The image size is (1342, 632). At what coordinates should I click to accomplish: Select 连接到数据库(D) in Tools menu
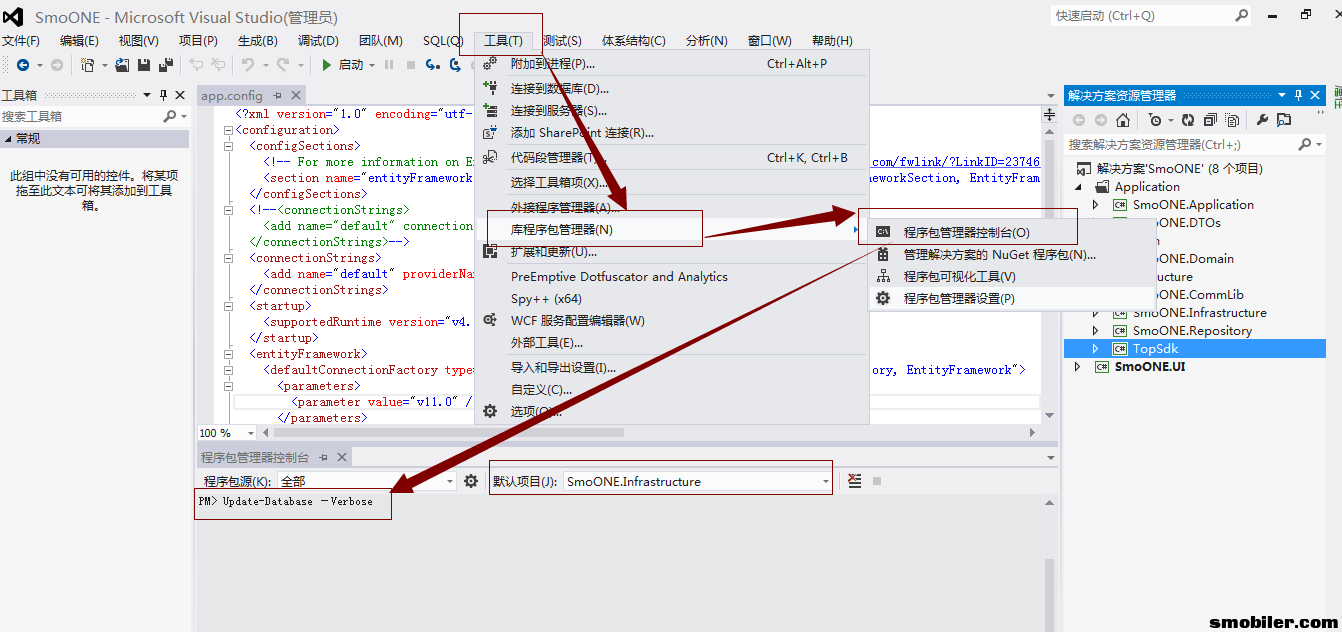pyautogui.click(x=672, y=89)
